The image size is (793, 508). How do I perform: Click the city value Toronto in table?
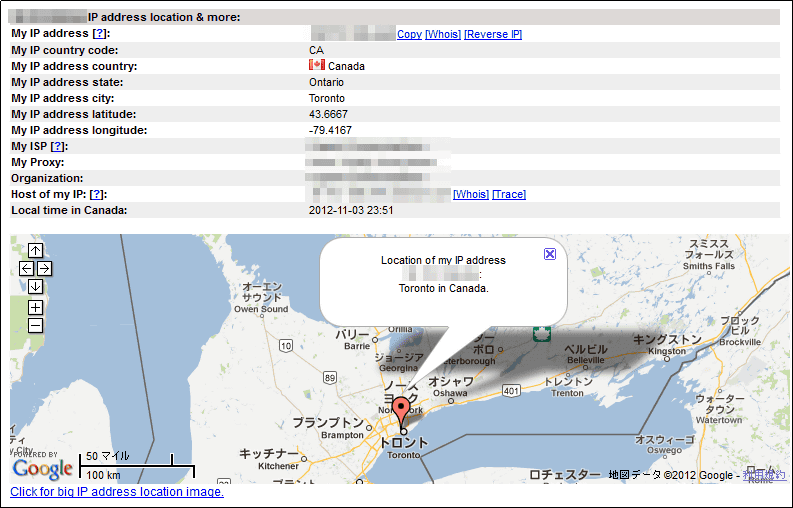(x=327, y=99)
